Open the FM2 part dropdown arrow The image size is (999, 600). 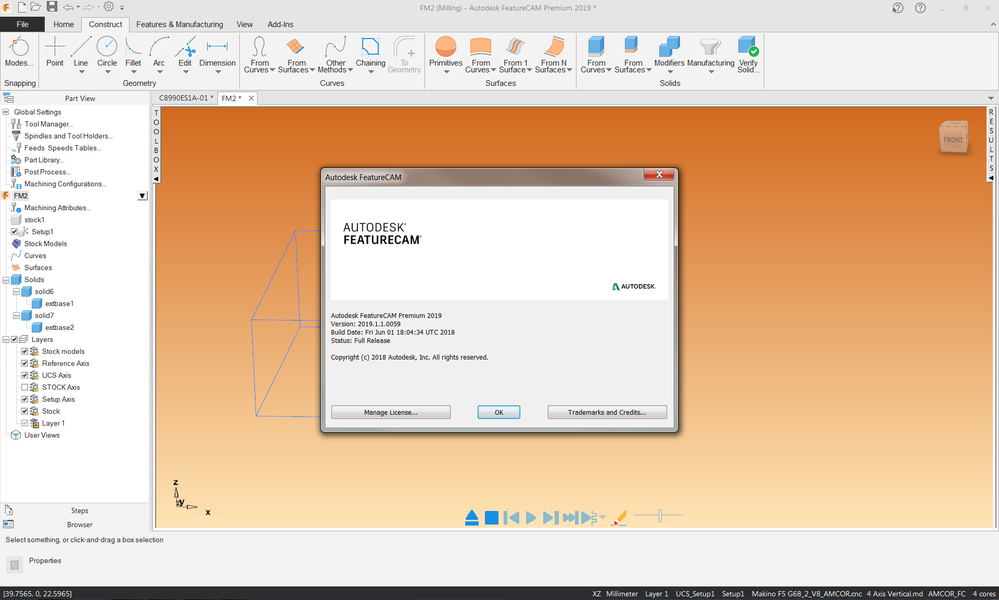(142, 196)
